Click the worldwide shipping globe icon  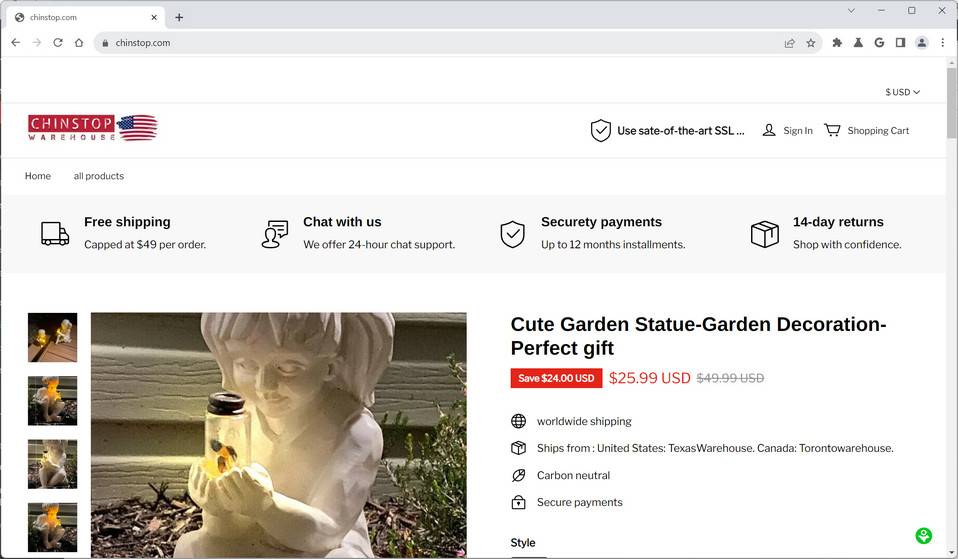tap(518, 421)
